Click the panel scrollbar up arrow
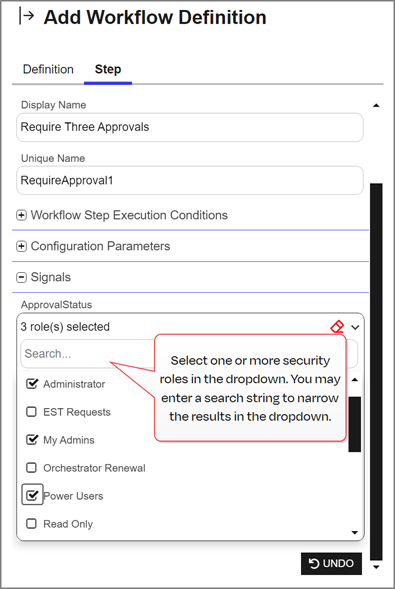 coord(376,106)
